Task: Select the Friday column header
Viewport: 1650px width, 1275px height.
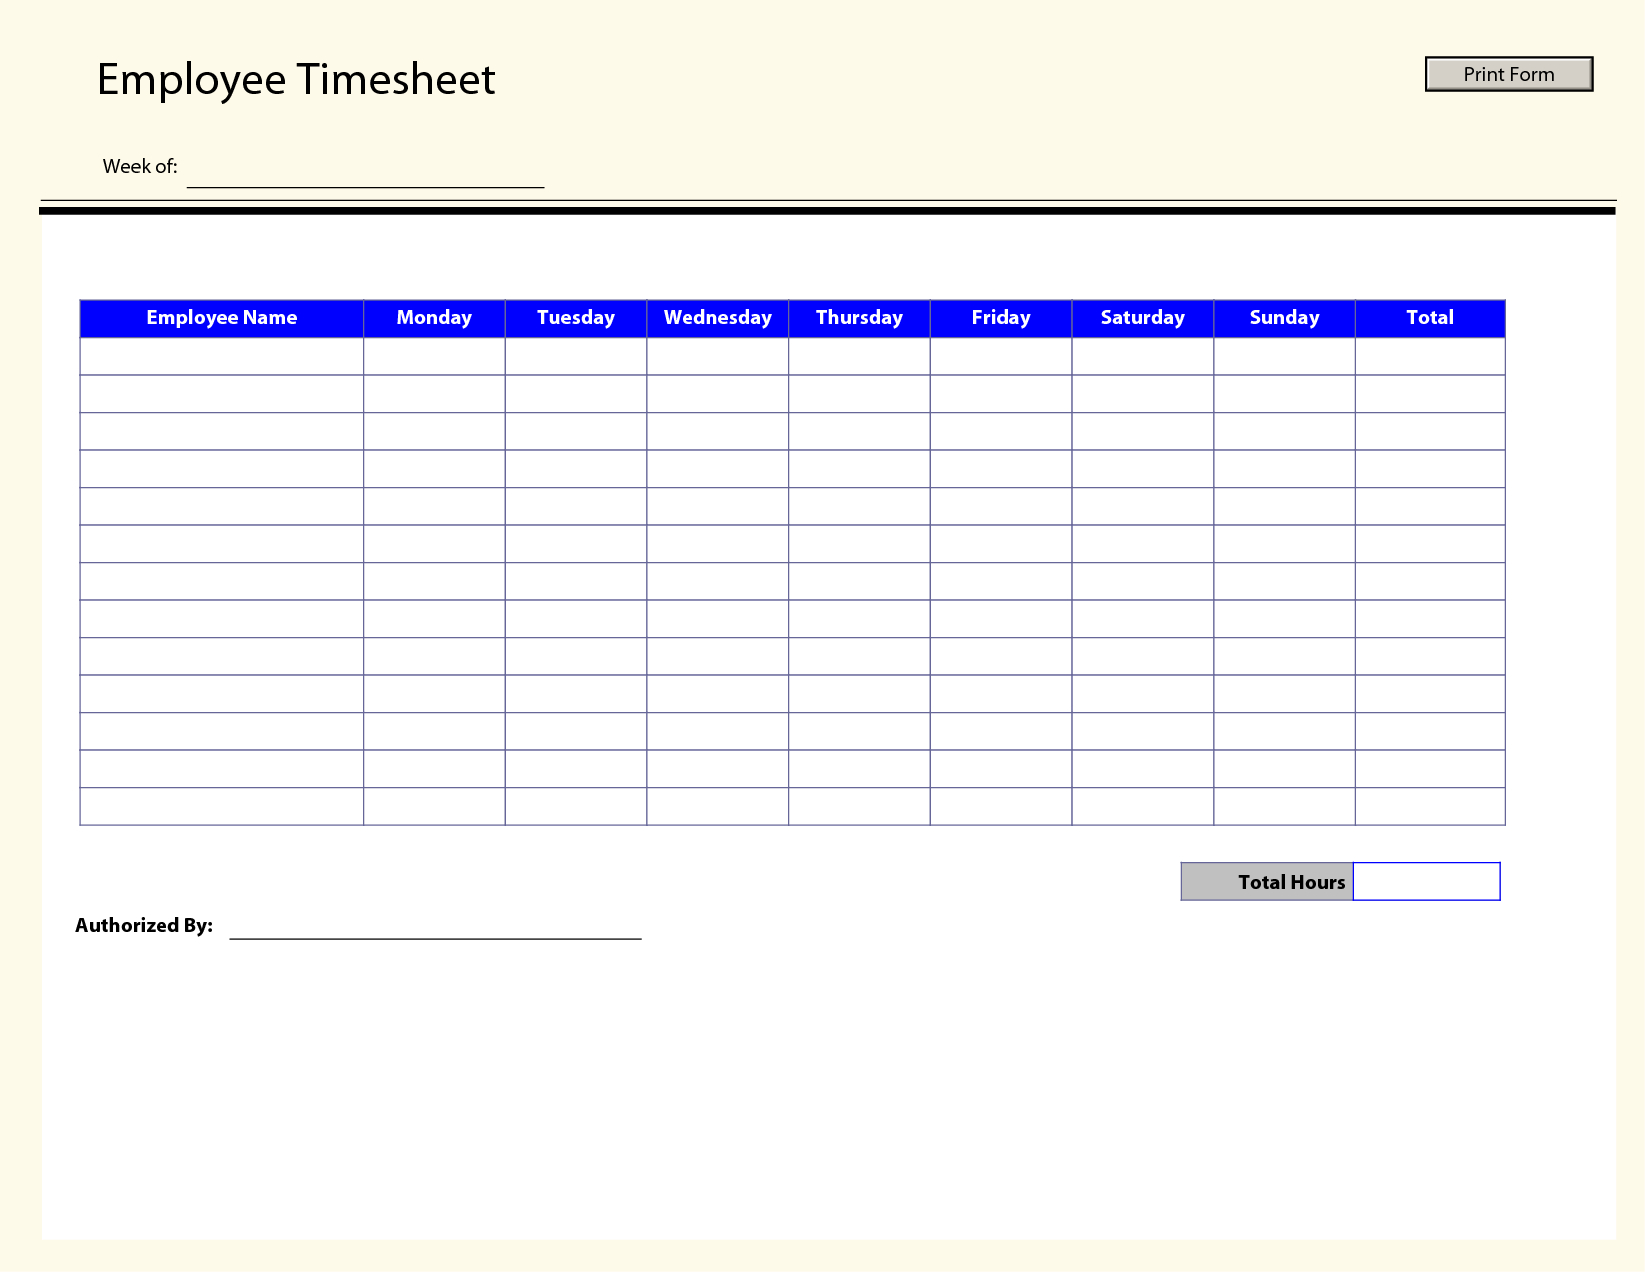Action: click(1000, 317)
